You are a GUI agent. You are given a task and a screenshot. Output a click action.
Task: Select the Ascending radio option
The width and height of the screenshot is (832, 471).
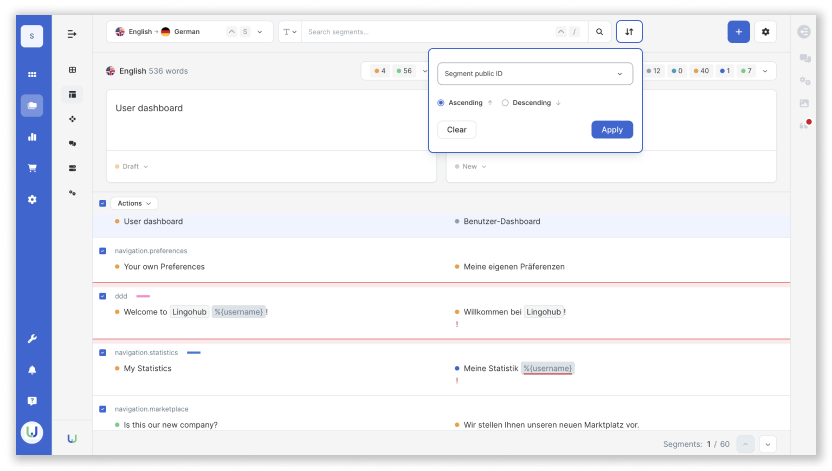pos(440,103)
